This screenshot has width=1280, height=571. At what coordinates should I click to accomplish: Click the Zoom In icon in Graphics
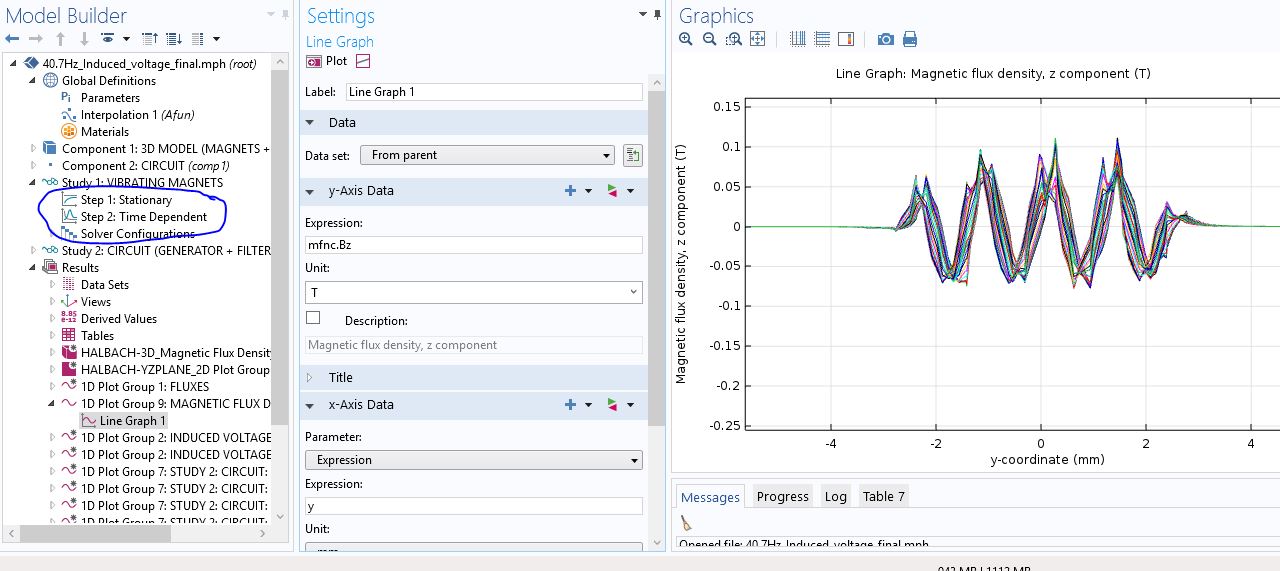[x=685, y=39]
